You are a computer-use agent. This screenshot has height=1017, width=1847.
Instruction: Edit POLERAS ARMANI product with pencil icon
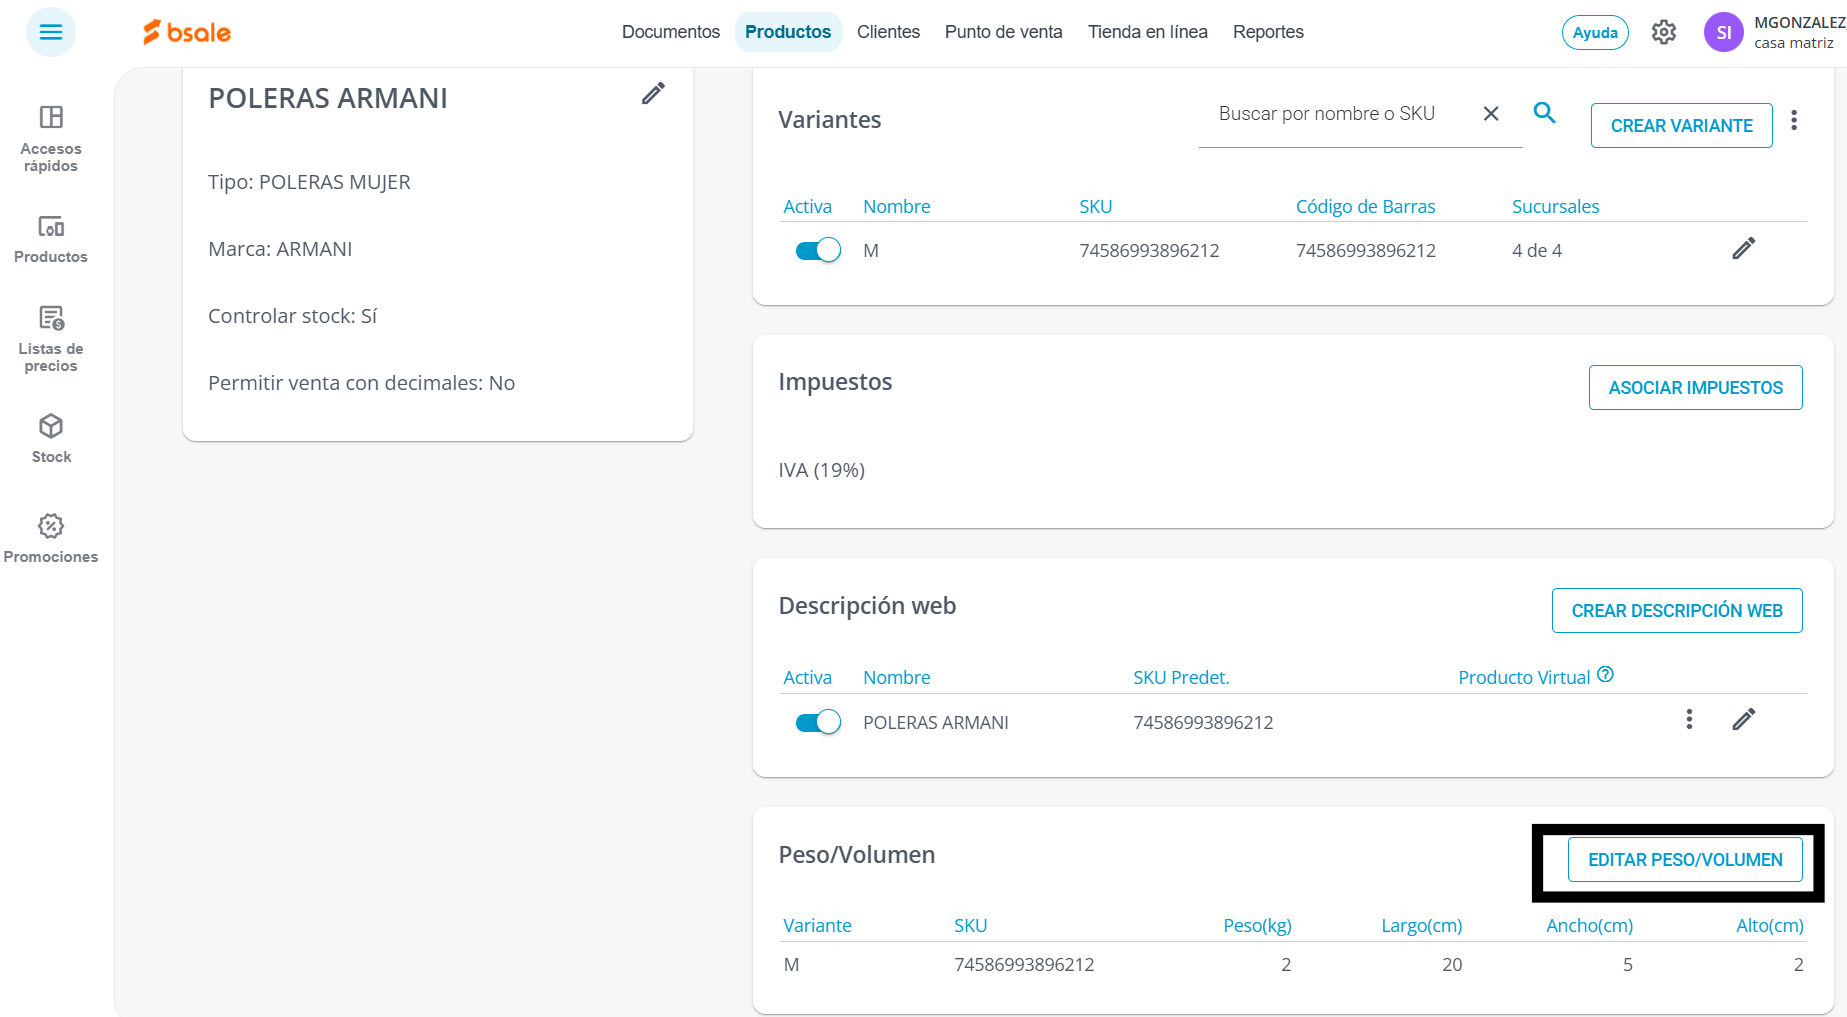click(x=653, y=94)
